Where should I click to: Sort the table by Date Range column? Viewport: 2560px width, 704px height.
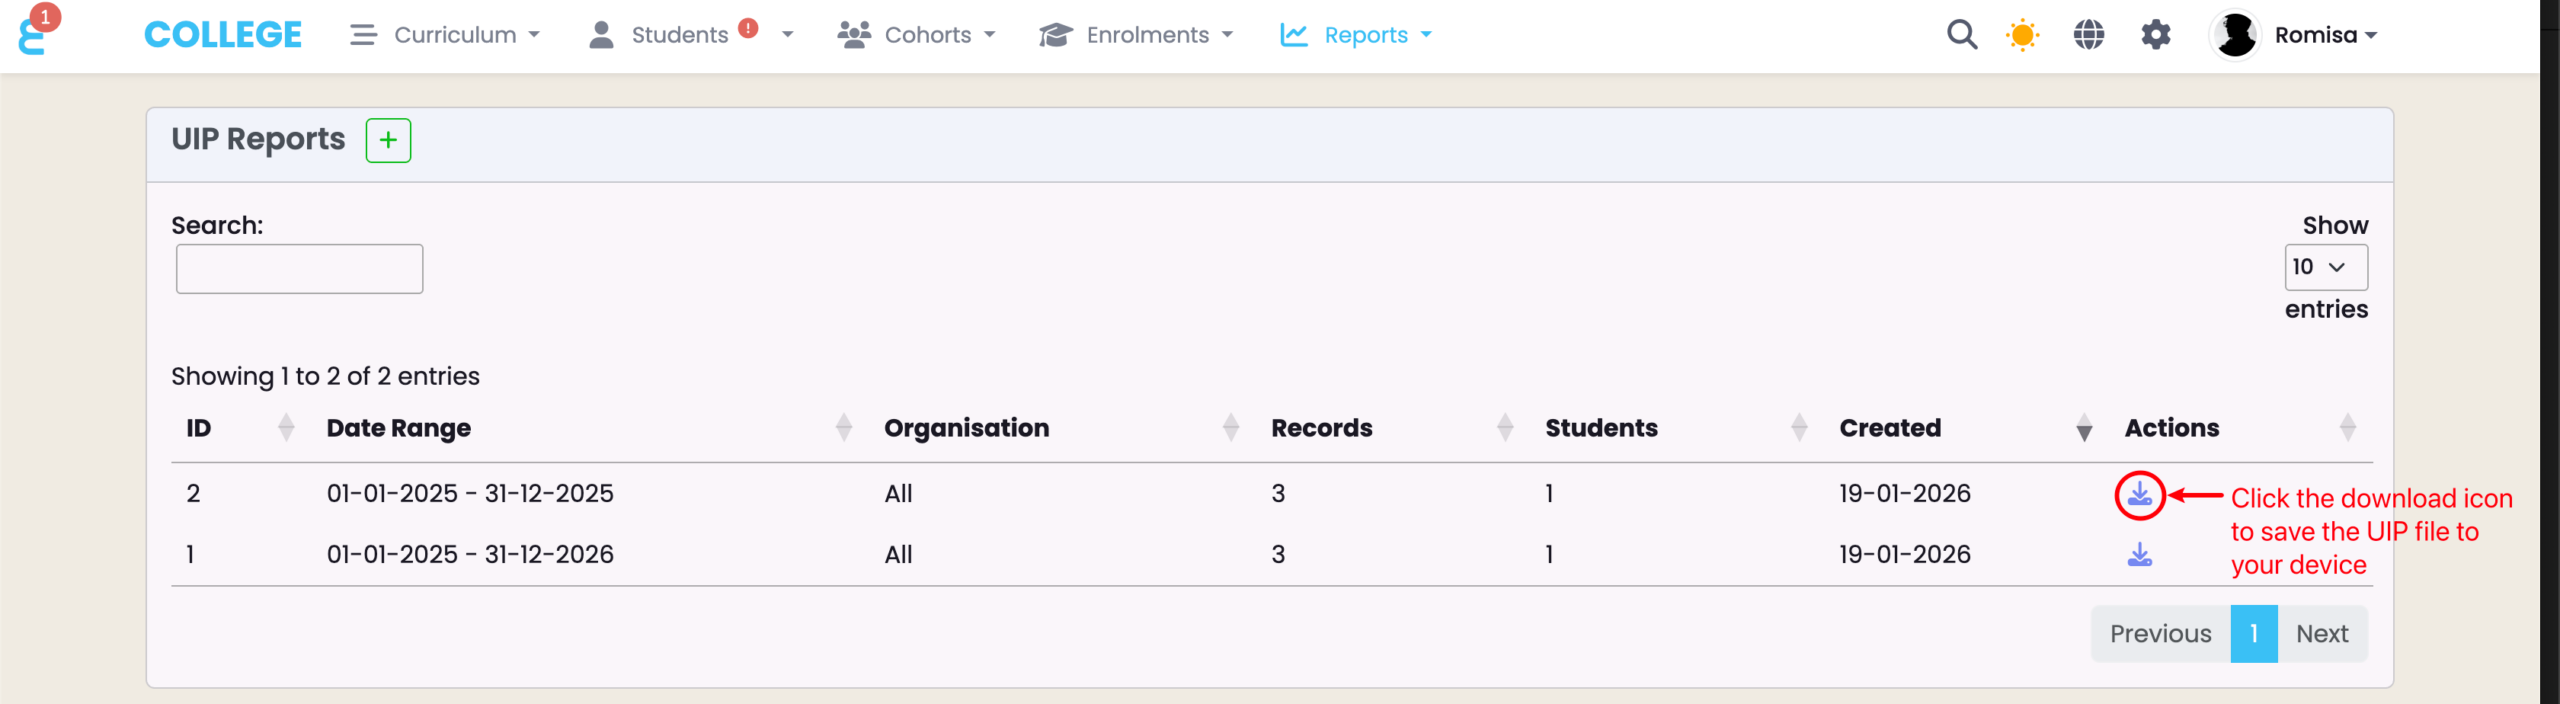tap(399, 428)
